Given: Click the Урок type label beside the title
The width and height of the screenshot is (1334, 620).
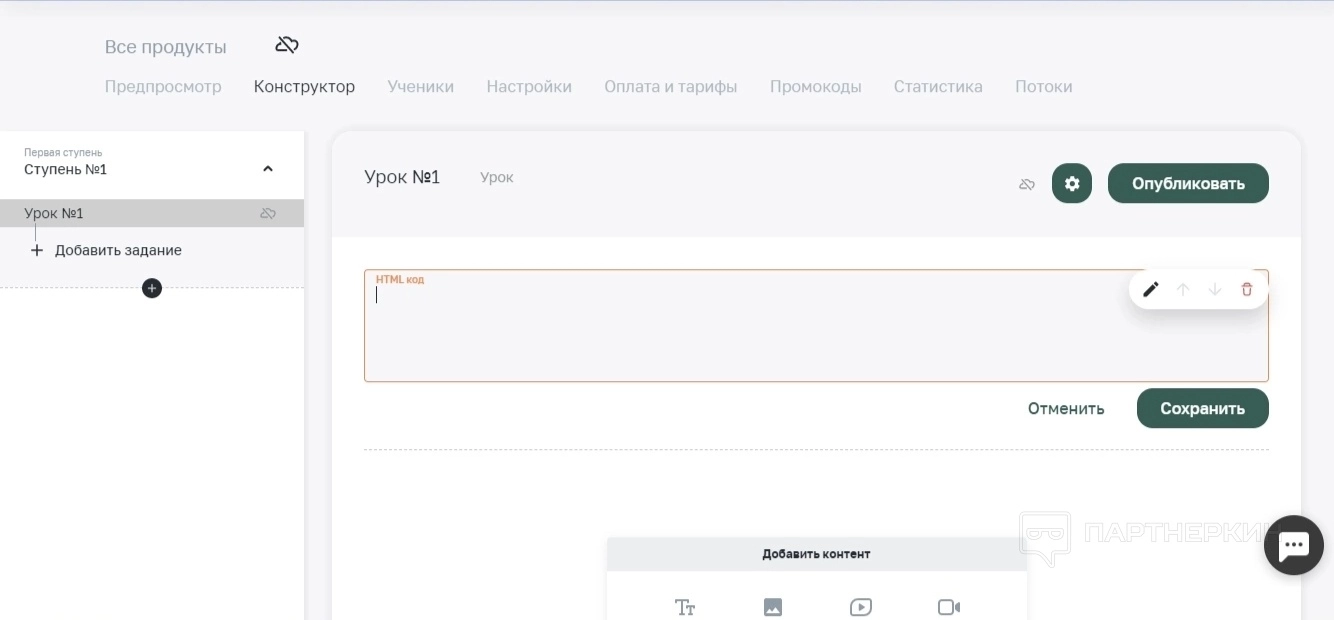Looking at the screenshot, I should point(497,178).
